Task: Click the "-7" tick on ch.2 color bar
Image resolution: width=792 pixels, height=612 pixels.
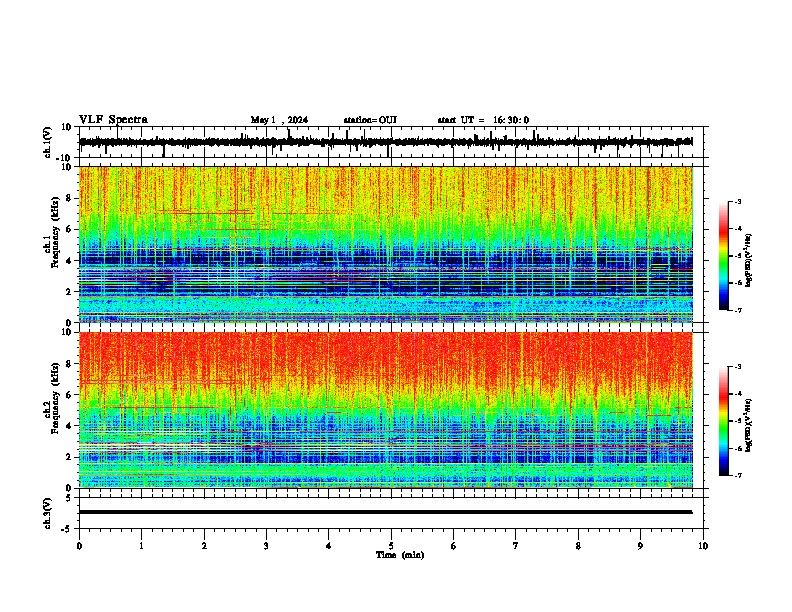Action: [738, 475]
